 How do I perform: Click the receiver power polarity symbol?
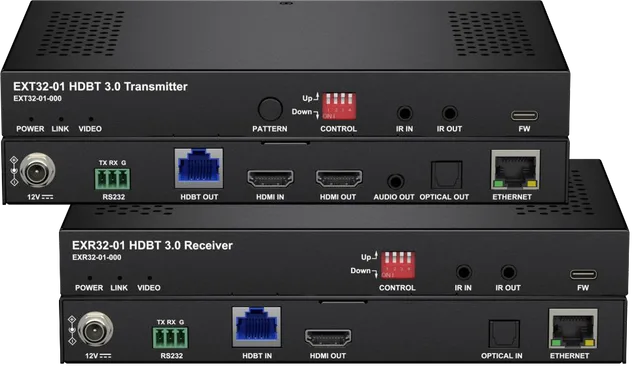coord(72,330)
